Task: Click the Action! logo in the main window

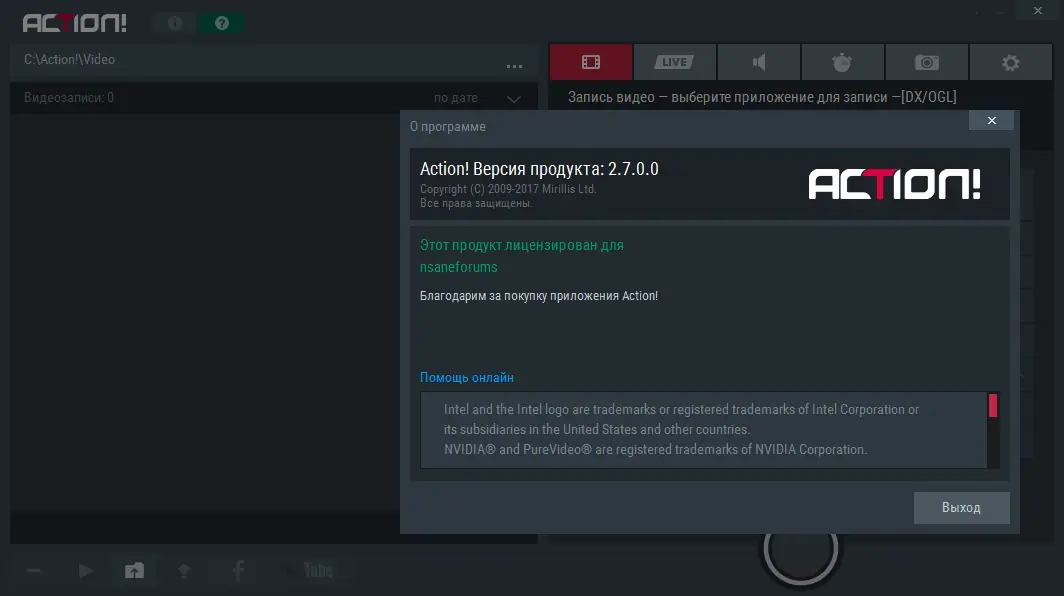Action: click(x=75, y=23)
